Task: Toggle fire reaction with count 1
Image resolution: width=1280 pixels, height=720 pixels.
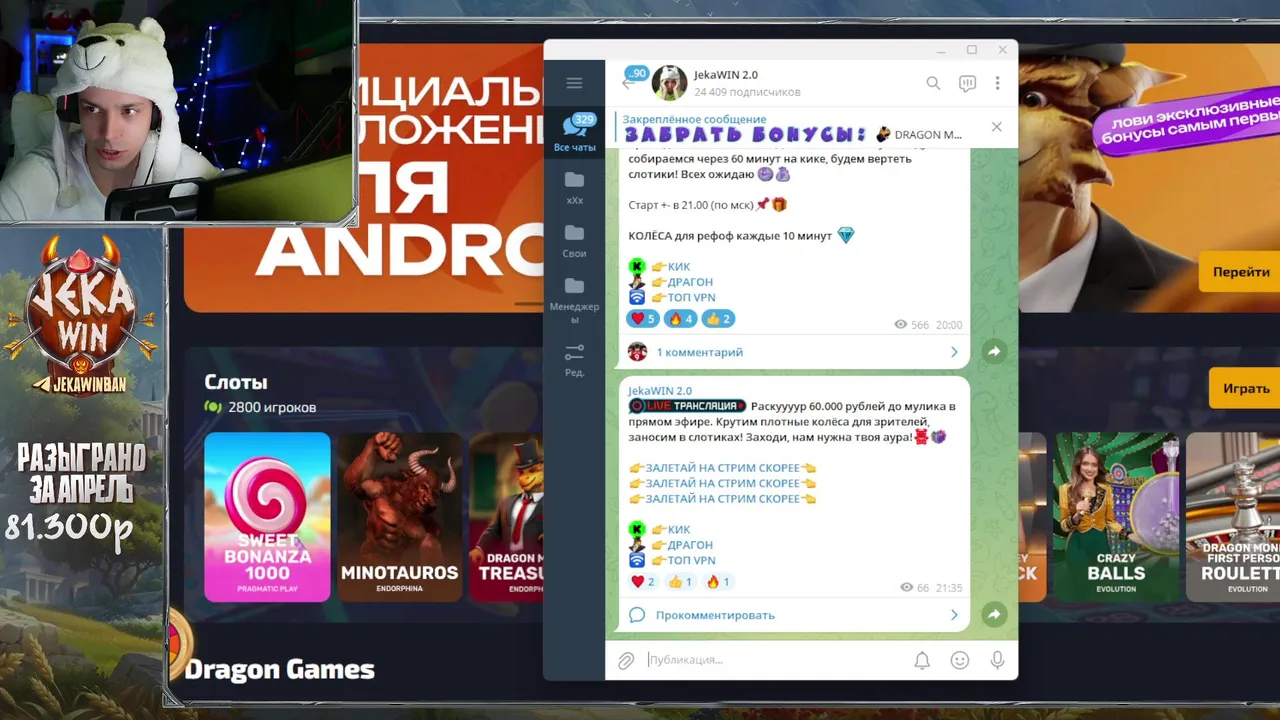Action: [x=718, y=581]
